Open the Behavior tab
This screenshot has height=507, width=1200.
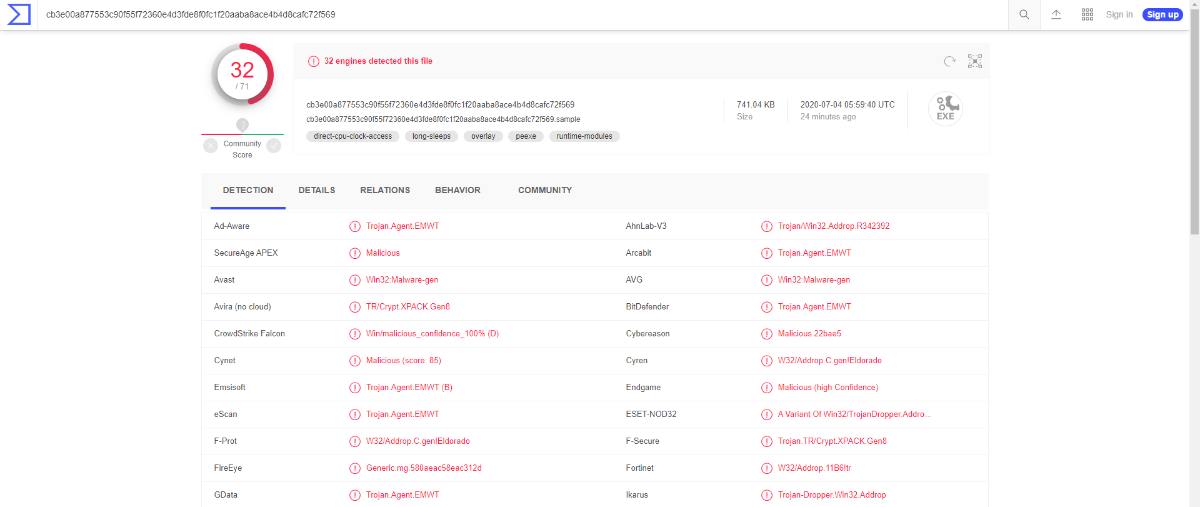(458, 190)
